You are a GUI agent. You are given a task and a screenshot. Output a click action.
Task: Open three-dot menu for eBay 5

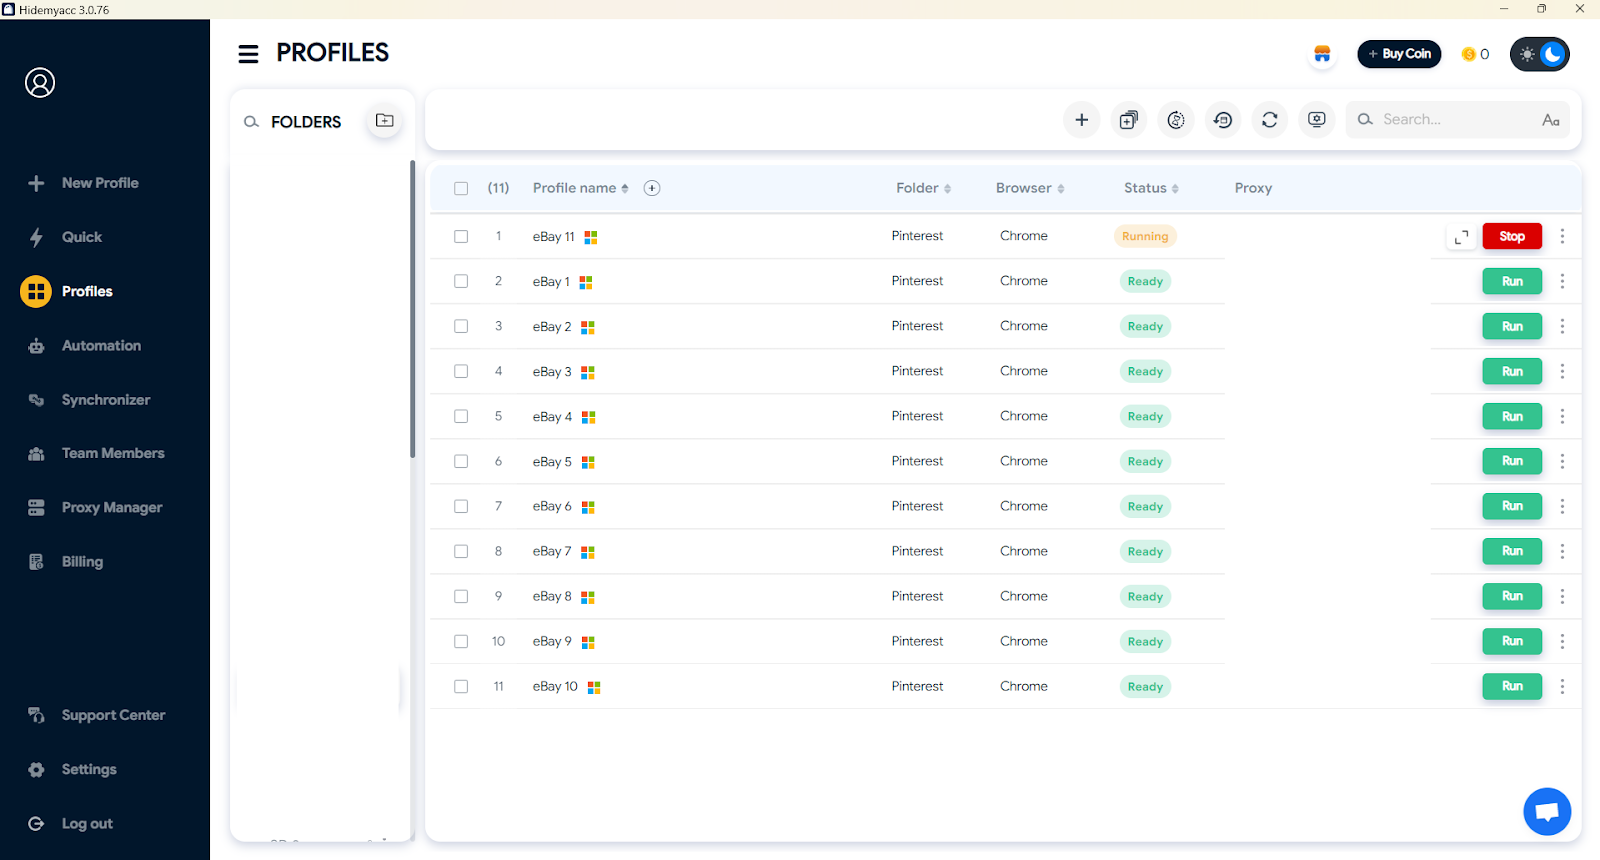(x=1562, y=462)
